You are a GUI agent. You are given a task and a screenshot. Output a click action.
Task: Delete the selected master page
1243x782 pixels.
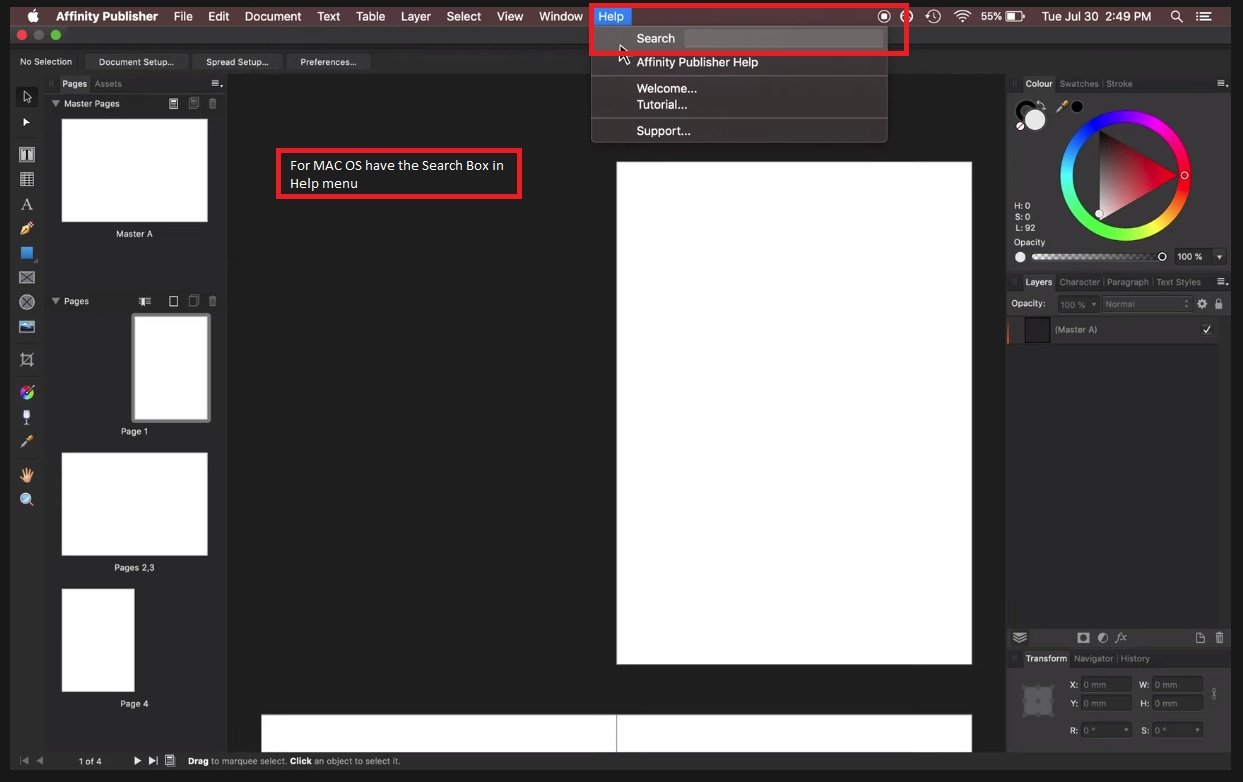point(212,103)
